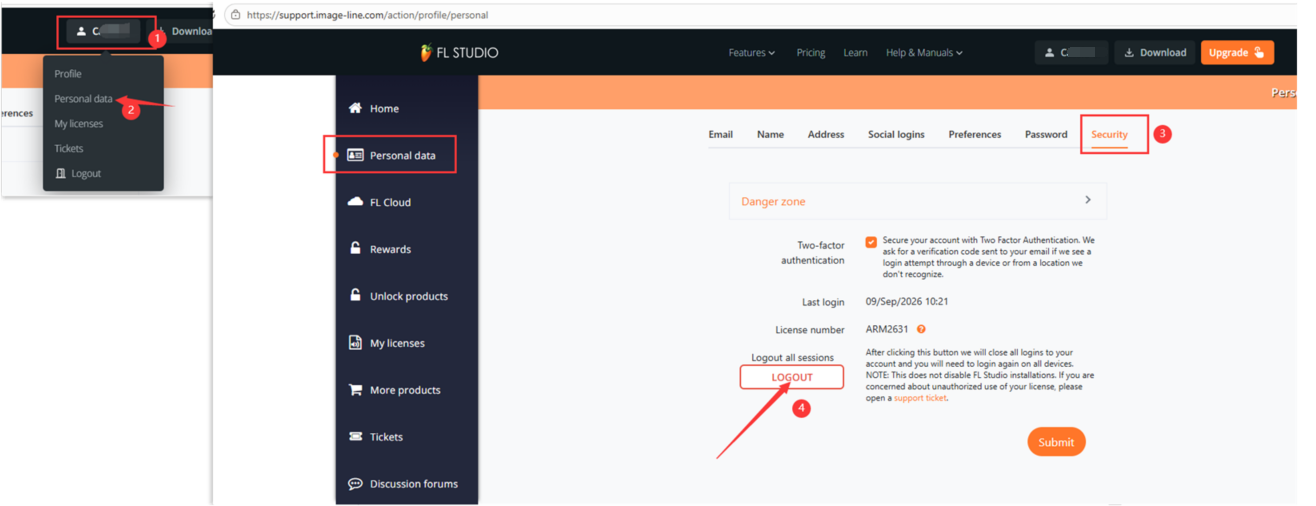This screenshot has height=506, width=1316.
Task: Open the Features dropdown menu
Action: (x=752, y=53)
